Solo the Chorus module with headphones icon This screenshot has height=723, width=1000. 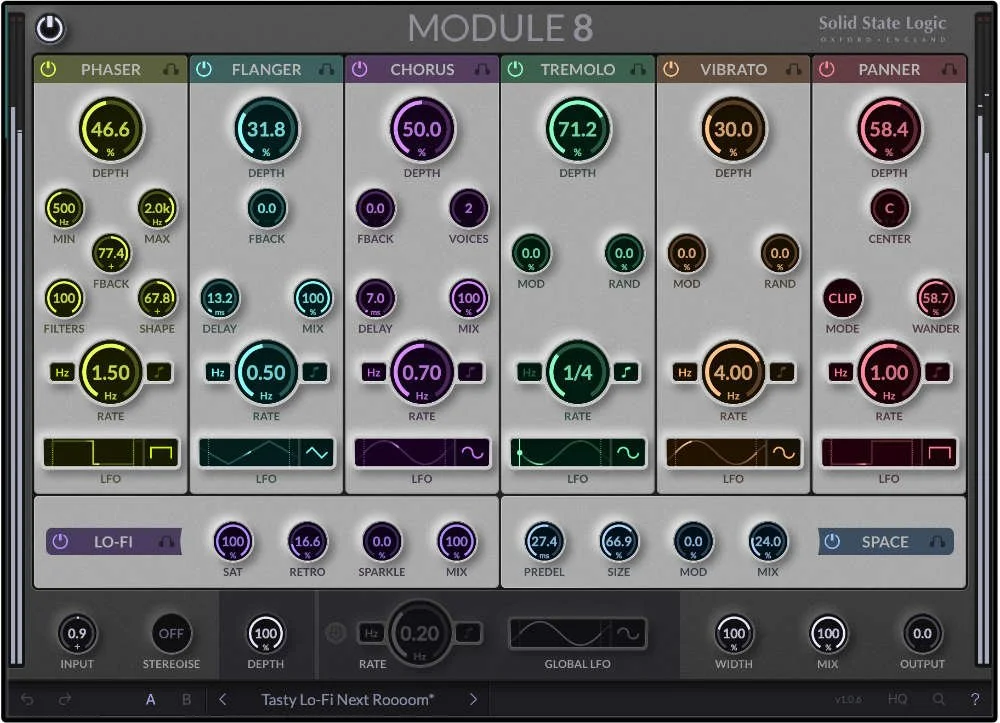click(x=482, y=69)
